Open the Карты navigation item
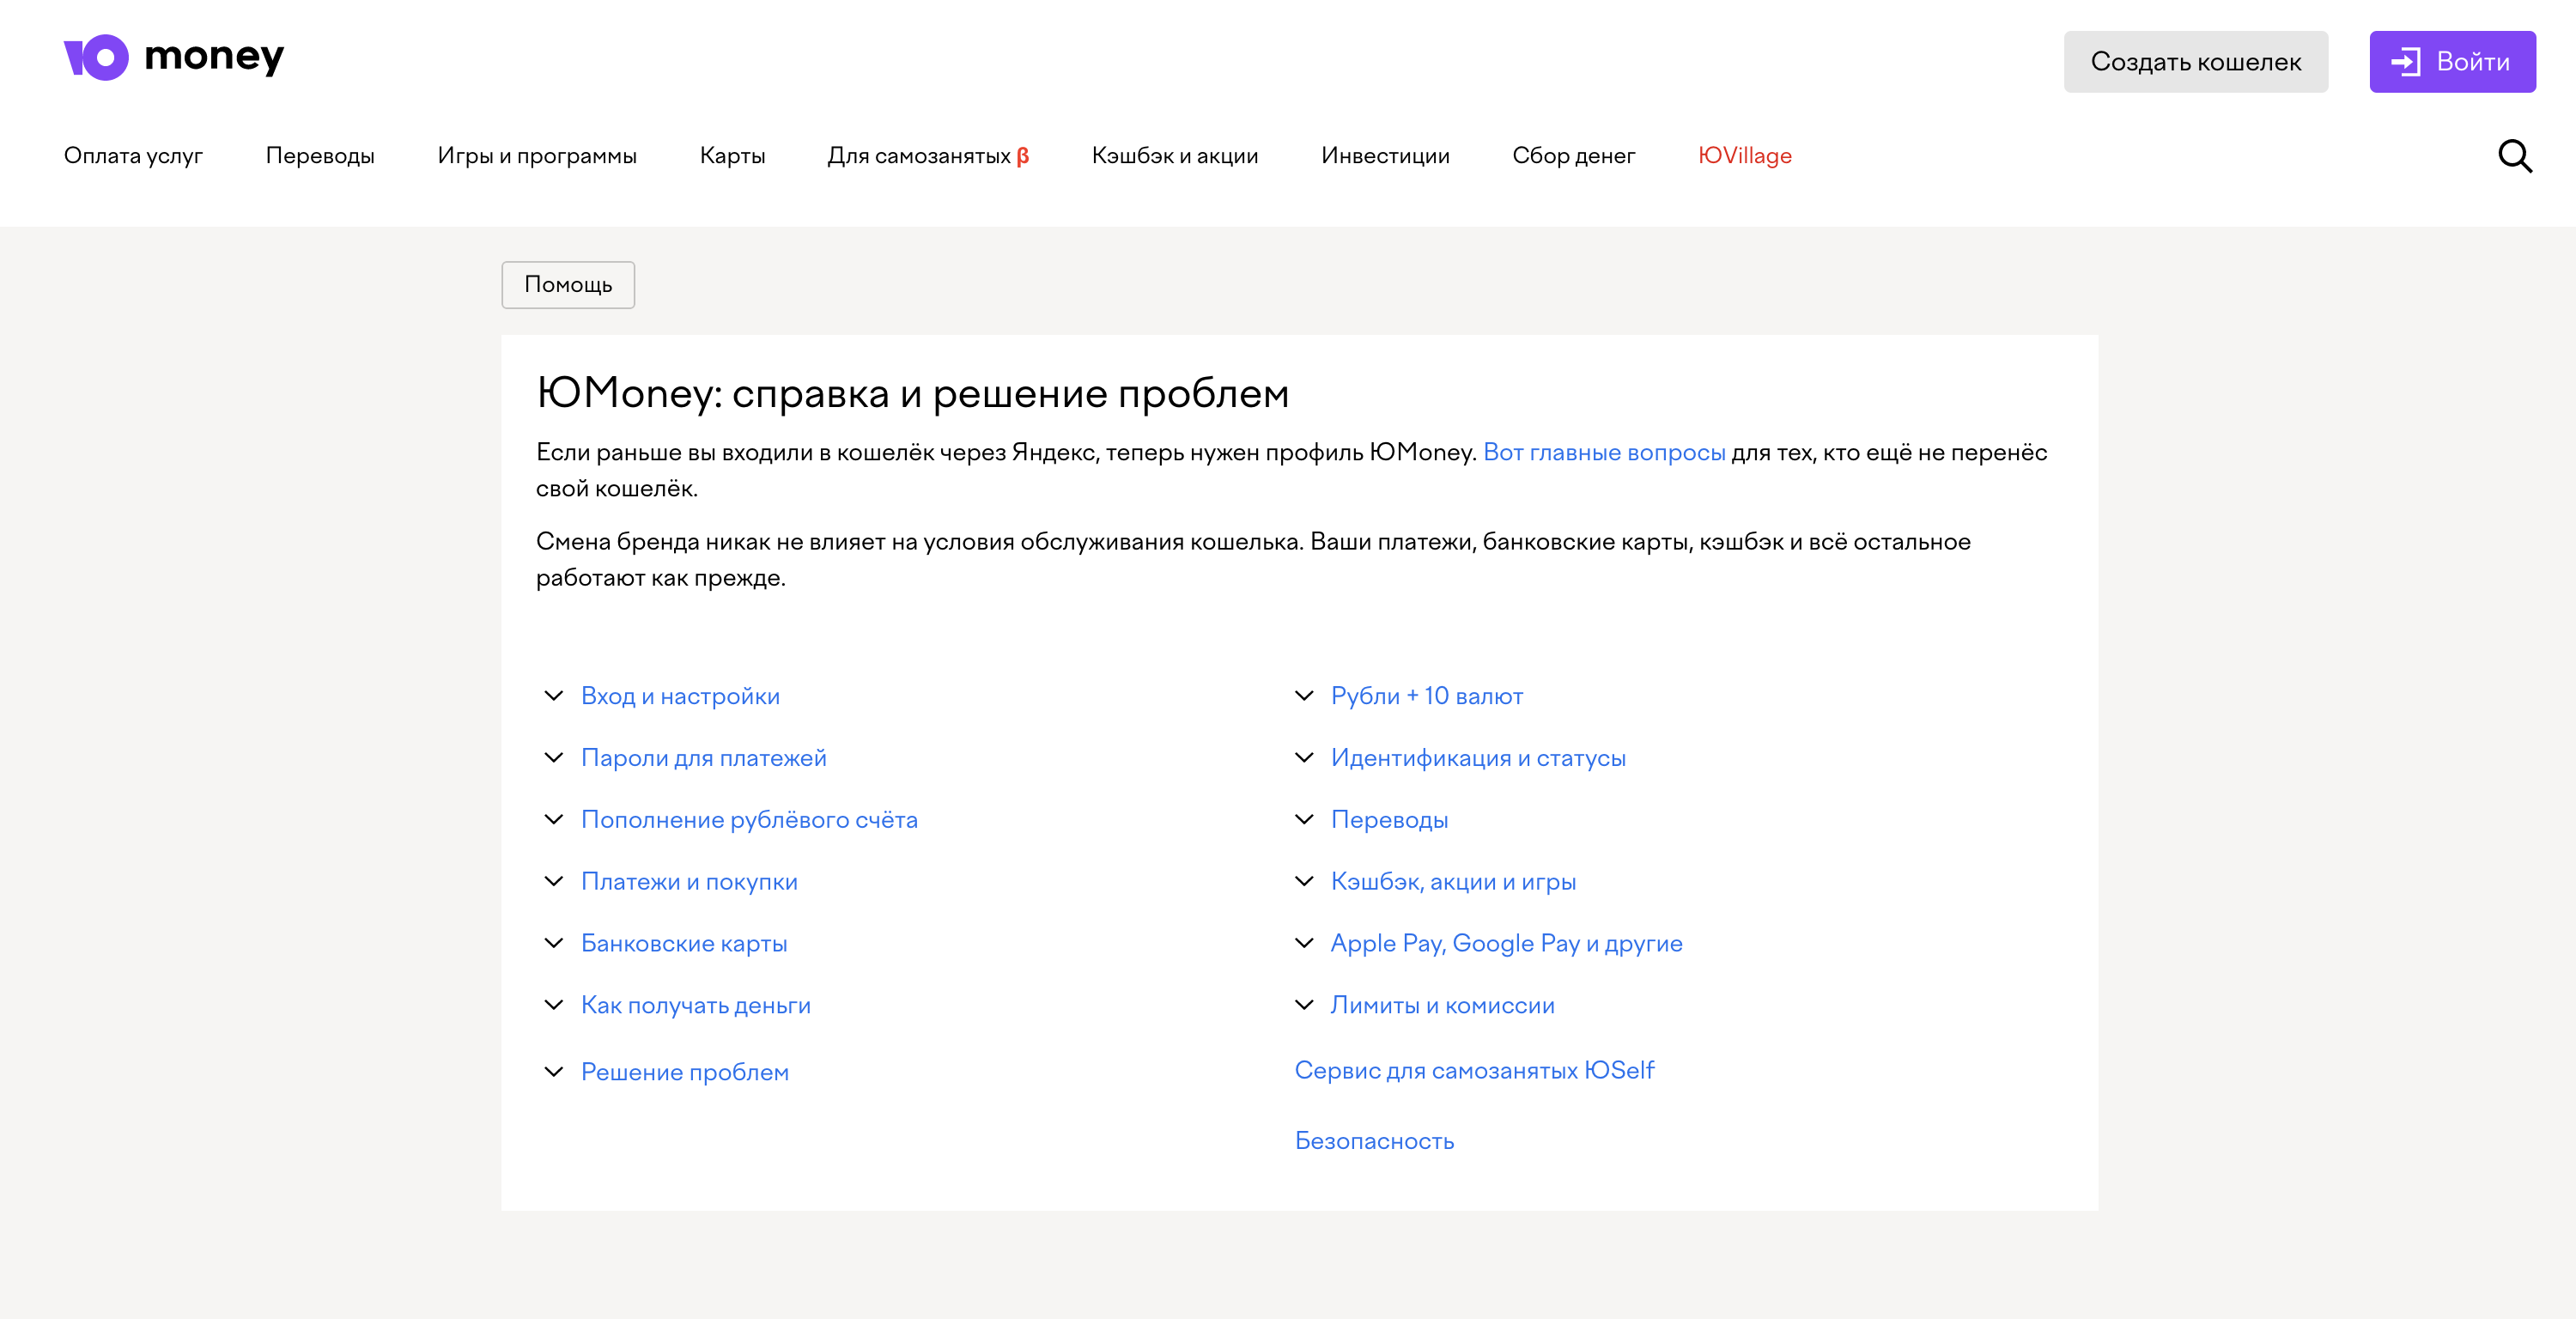 732,156
